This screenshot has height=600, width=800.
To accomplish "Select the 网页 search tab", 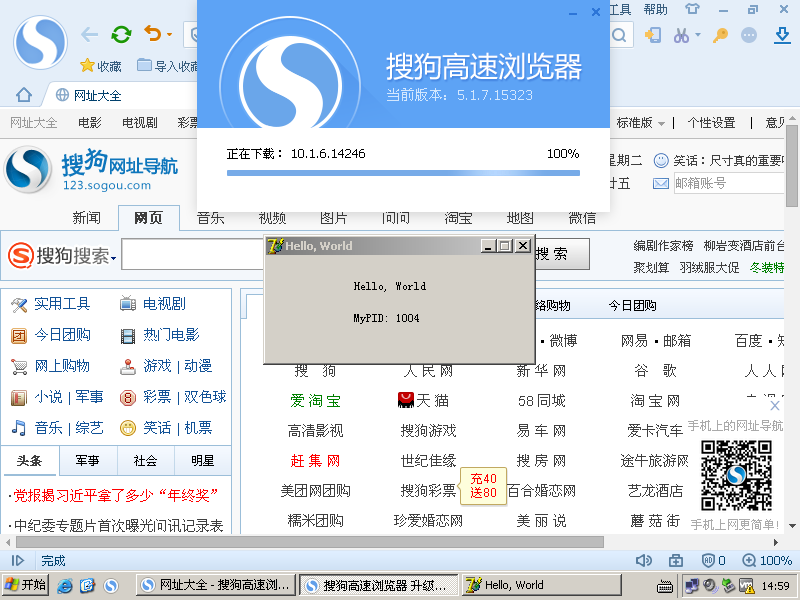I will pos(148,218).
